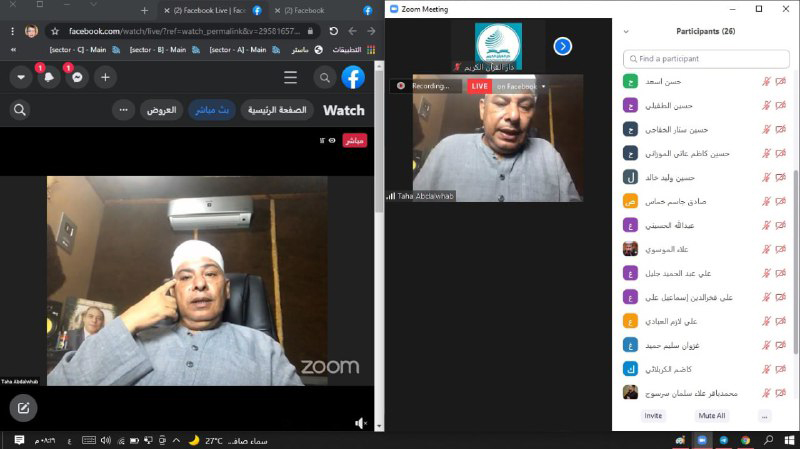View site security lock info
800x449 pixels.
[310, 31]
